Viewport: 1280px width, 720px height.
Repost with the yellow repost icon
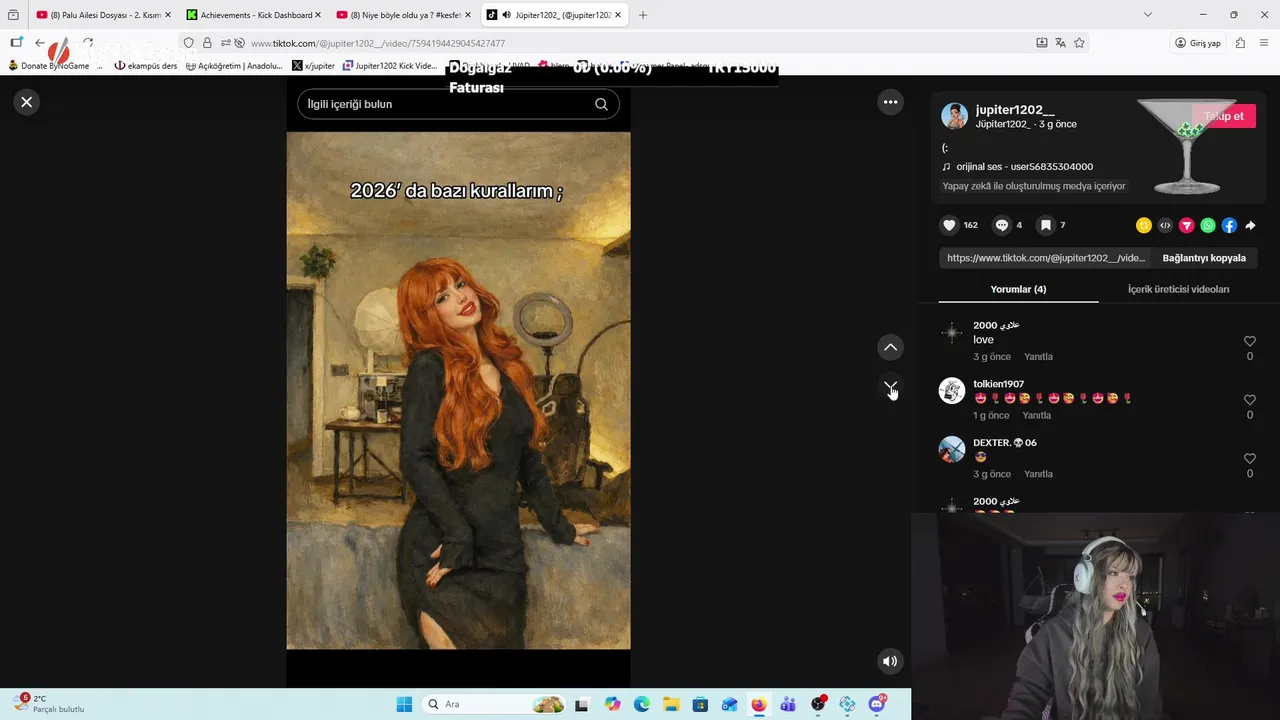[1143, 225]
